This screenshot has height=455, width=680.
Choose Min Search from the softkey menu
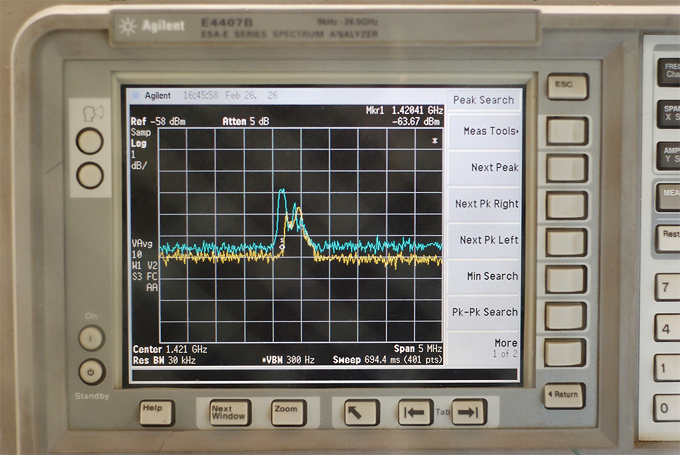pyautogui.click(x=492, y=276)
